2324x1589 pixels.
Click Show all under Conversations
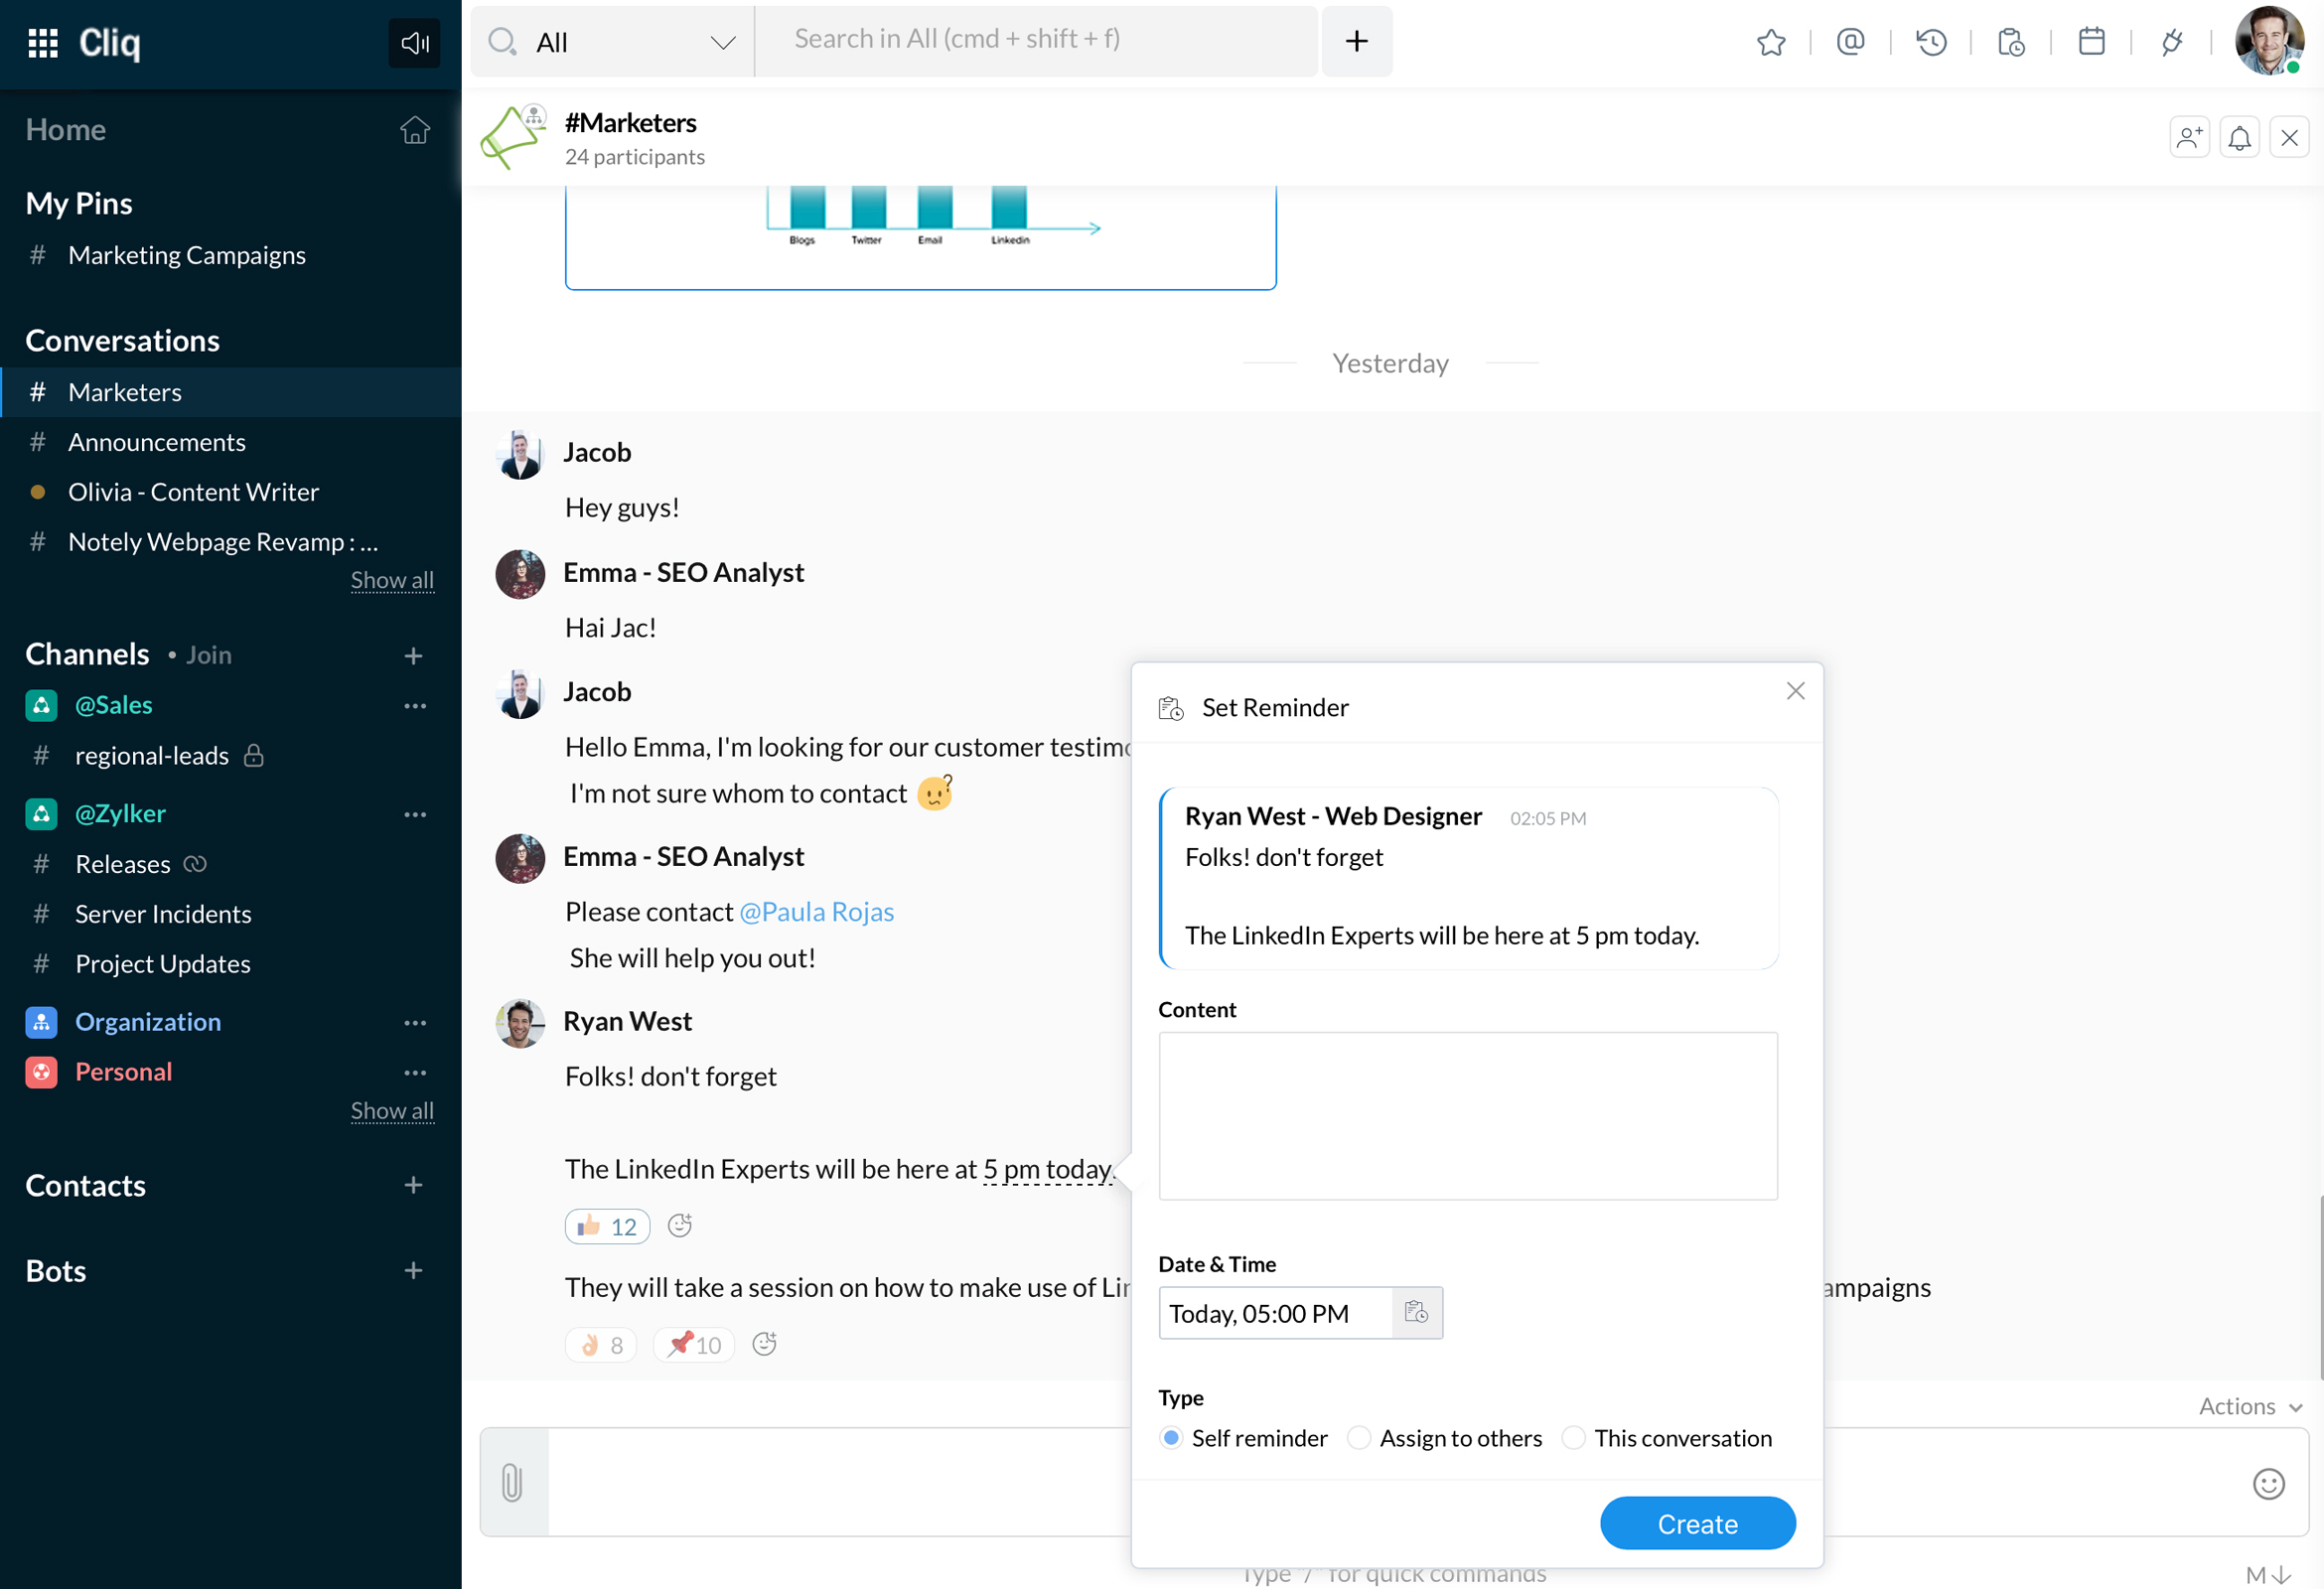point(392,580)
